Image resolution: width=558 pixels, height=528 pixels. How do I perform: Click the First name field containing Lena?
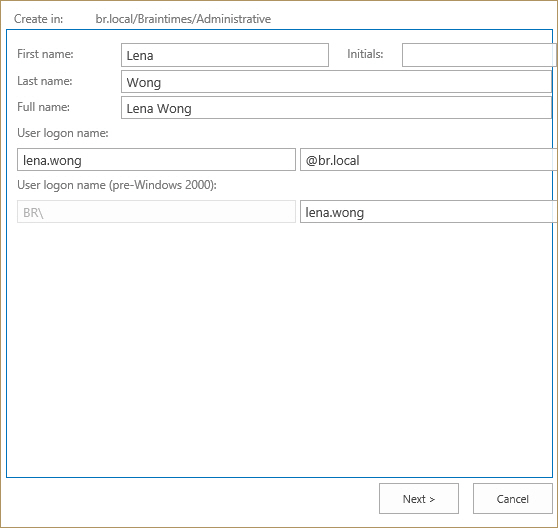pyautogui.click(x=225, y=55)
